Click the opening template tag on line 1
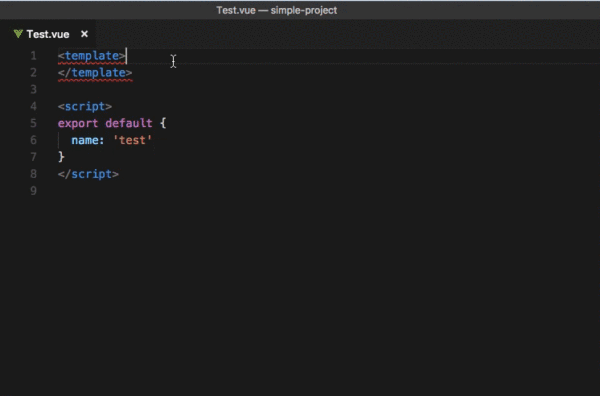Viewport: 600px width, 396px height. (x=92, y=56)
